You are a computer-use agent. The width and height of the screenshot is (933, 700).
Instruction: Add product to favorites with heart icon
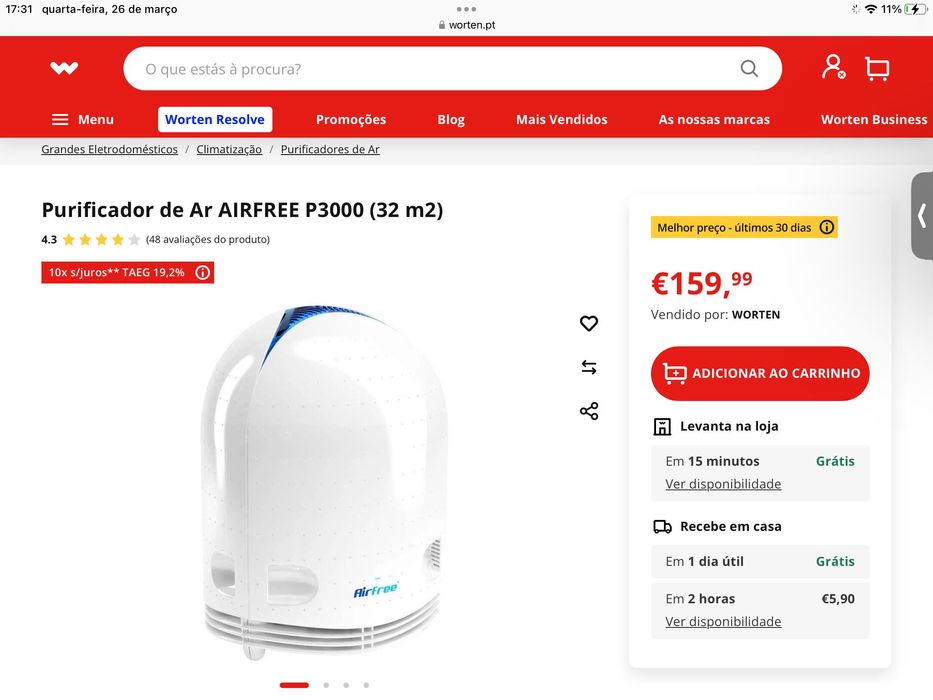[x=588, y=323]
